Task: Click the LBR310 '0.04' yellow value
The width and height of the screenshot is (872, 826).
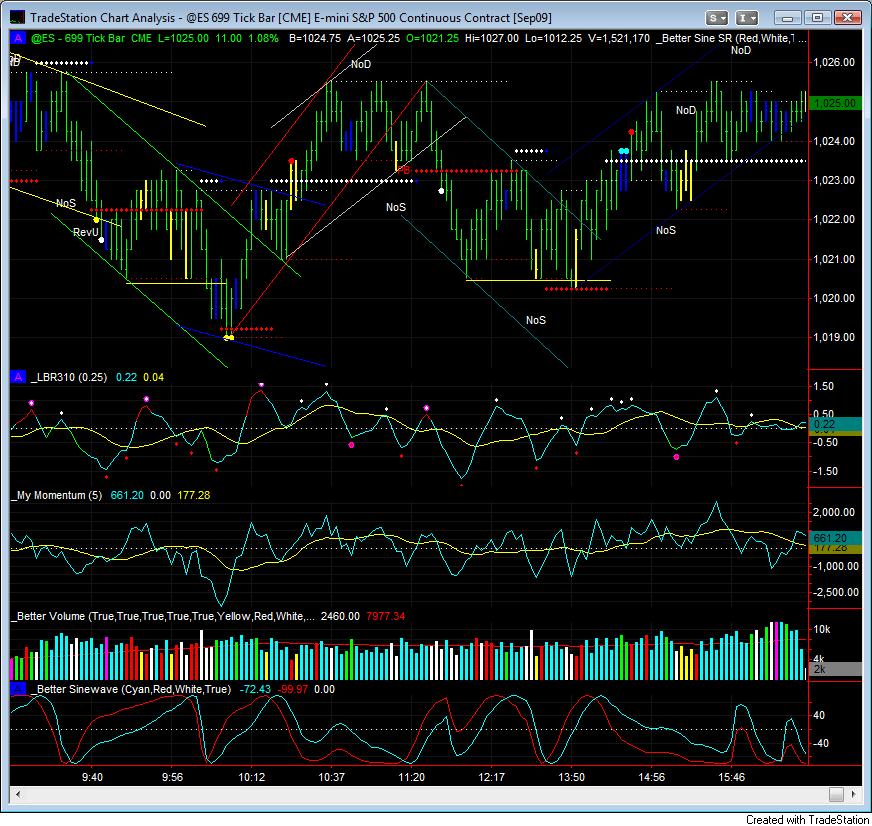Action: (x=153, y=377)
